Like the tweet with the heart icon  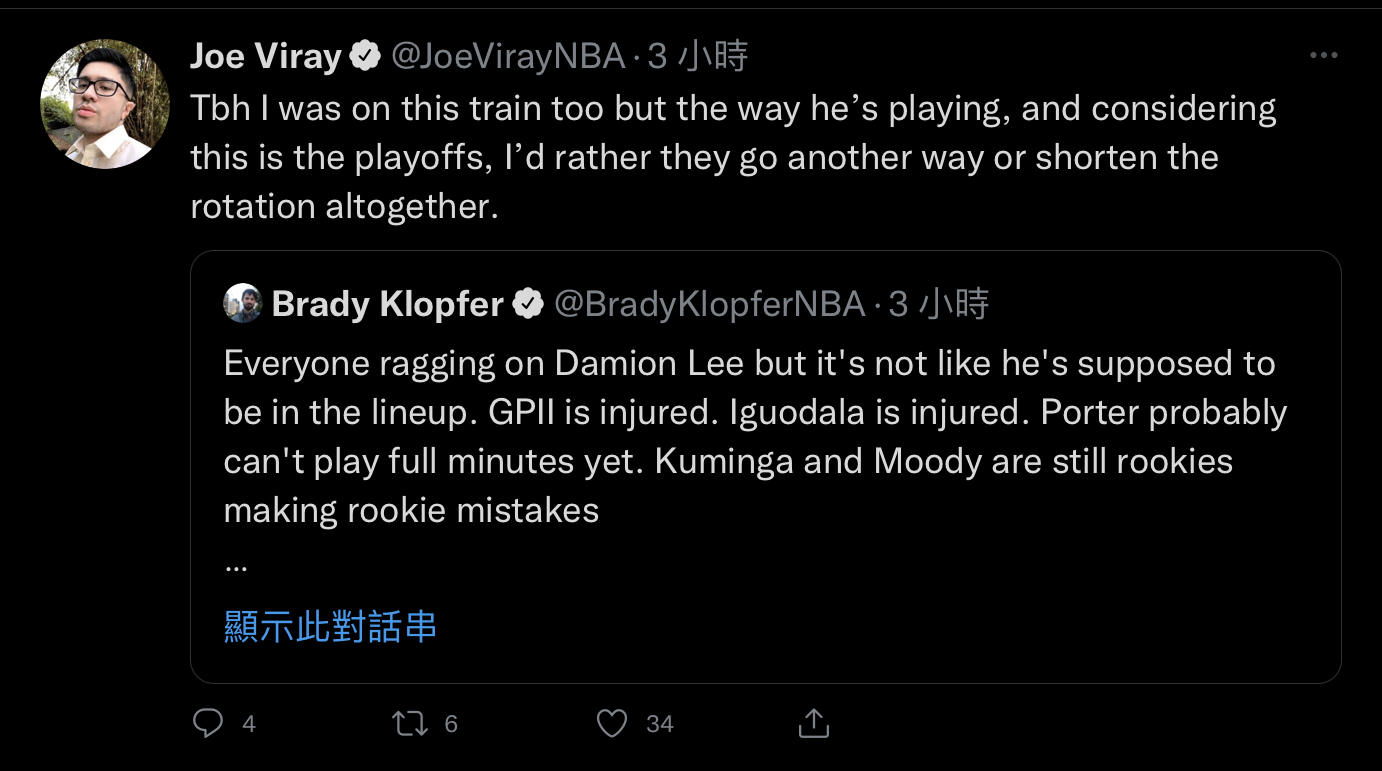[x=612, y=723]
